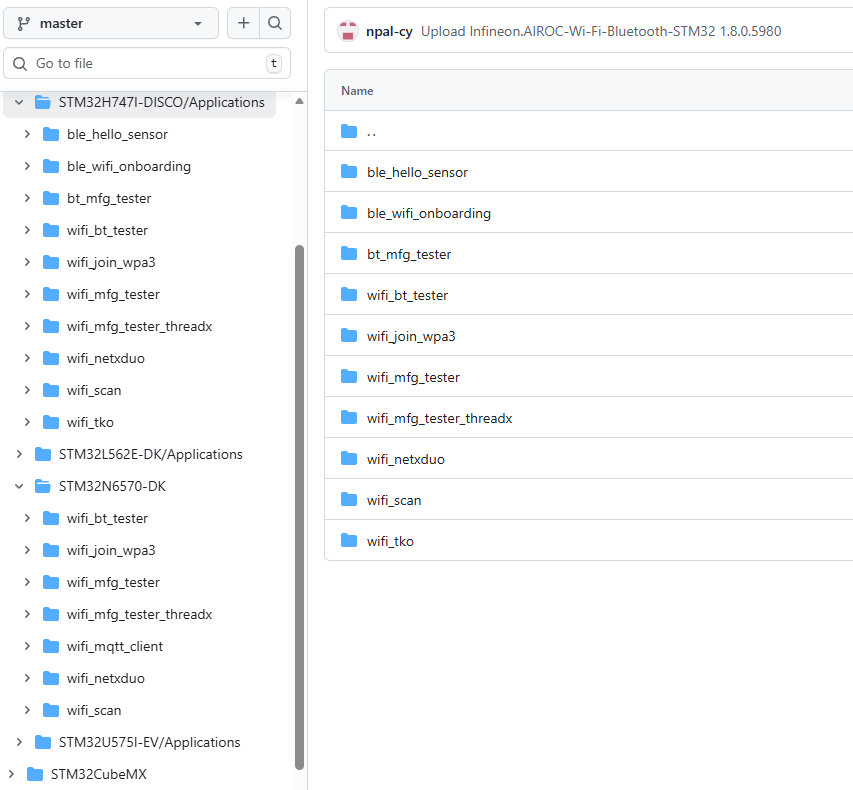Click folder icon beside wifi_netxduo in file list
This screenshot has height=790, width=853.
349,459
